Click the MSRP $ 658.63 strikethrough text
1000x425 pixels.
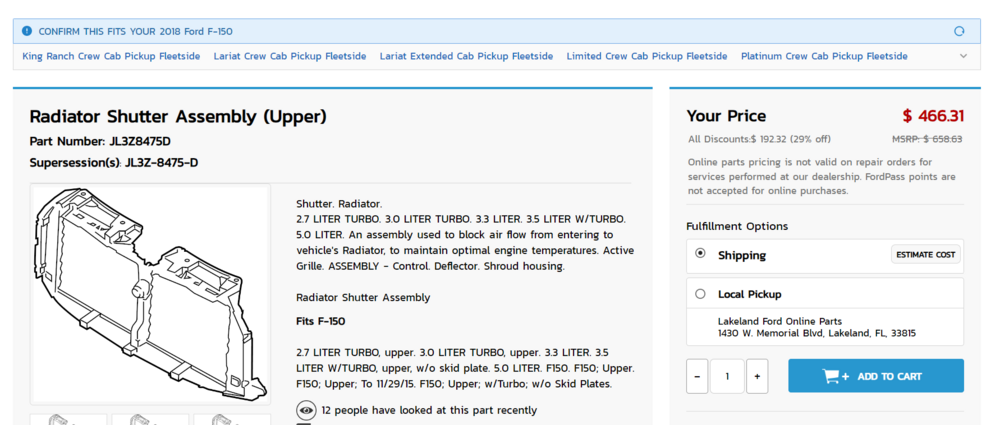point(927,139)
